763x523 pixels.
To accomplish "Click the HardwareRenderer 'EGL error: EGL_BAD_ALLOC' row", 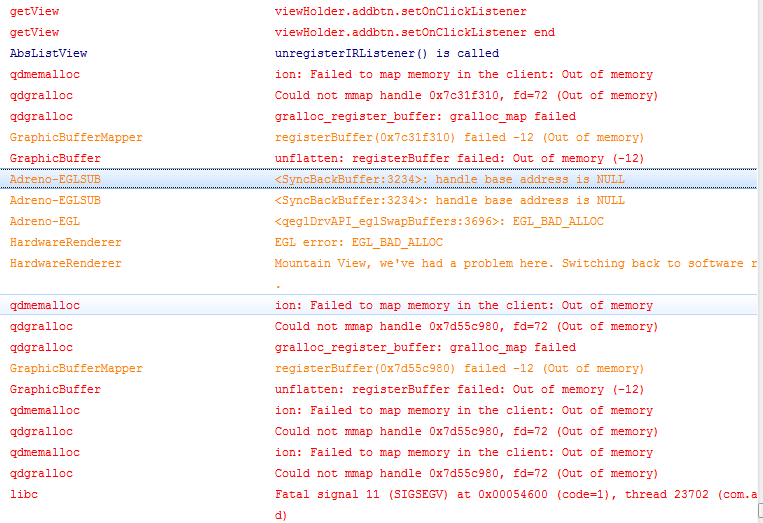I will (358, 242).
